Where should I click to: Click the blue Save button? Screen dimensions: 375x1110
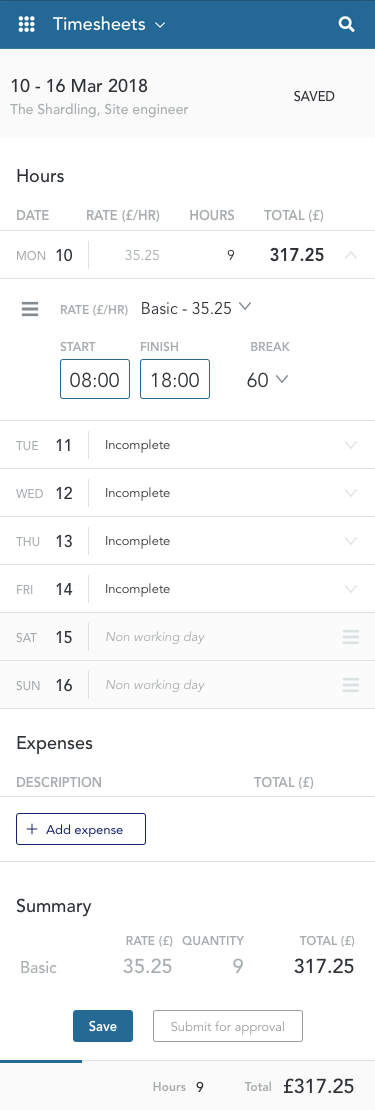[103, 1026]
